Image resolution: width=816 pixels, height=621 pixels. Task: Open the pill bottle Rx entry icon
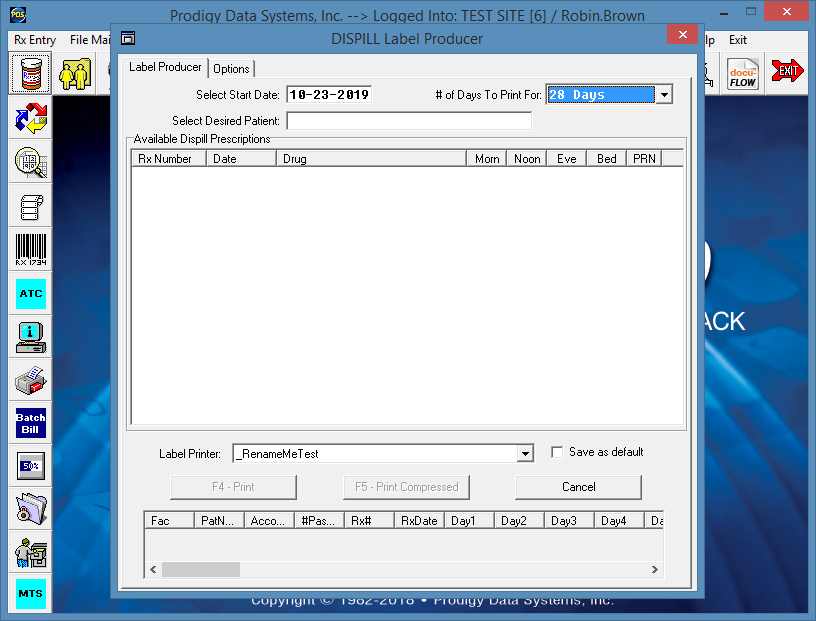(31, 73)
